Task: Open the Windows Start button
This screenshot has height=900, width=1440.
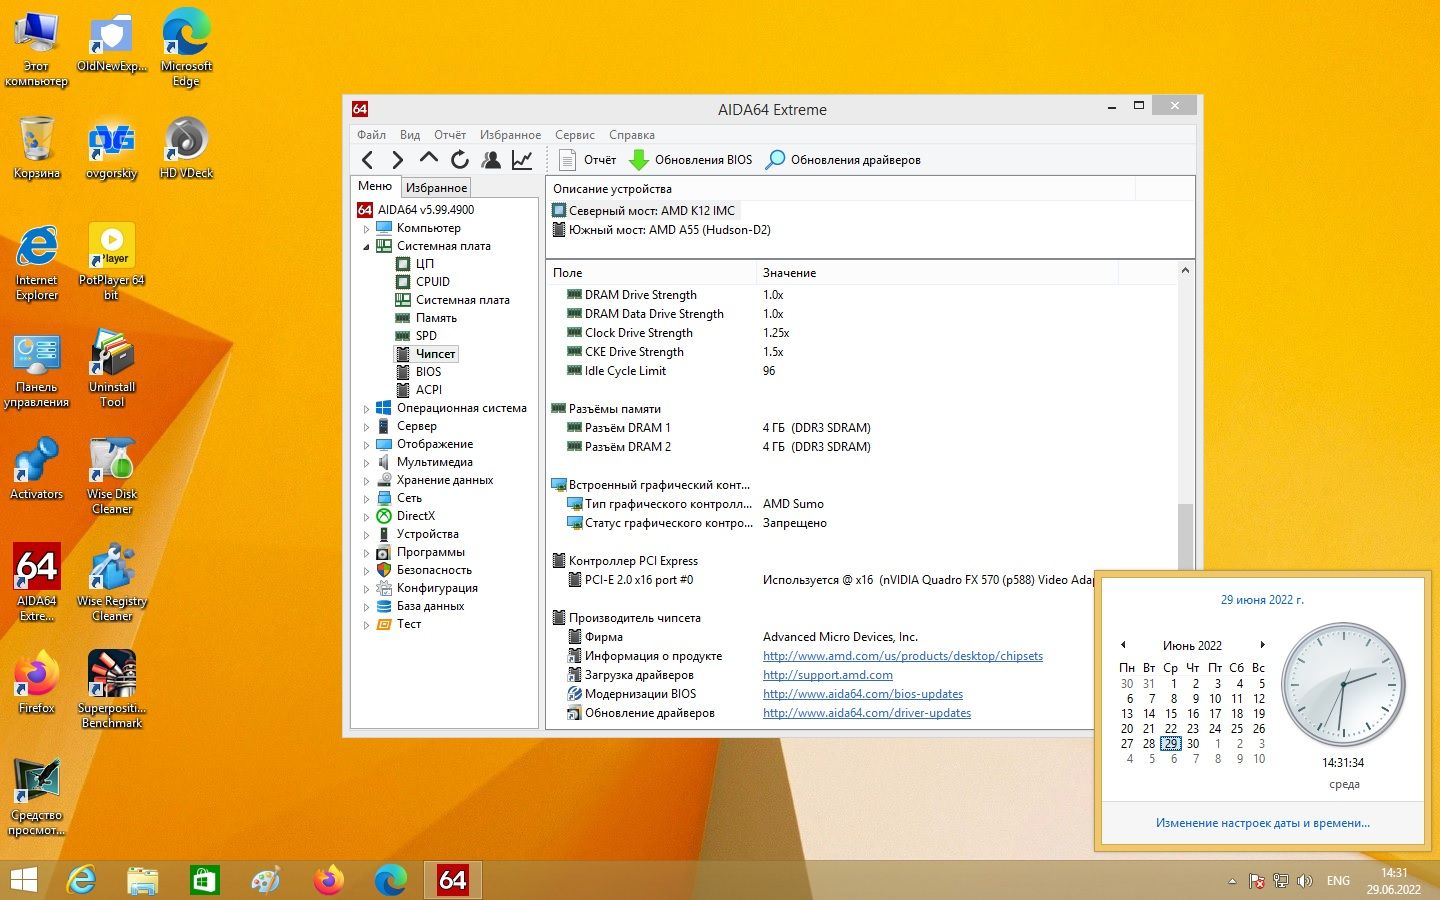Action: tap(23, 880)
